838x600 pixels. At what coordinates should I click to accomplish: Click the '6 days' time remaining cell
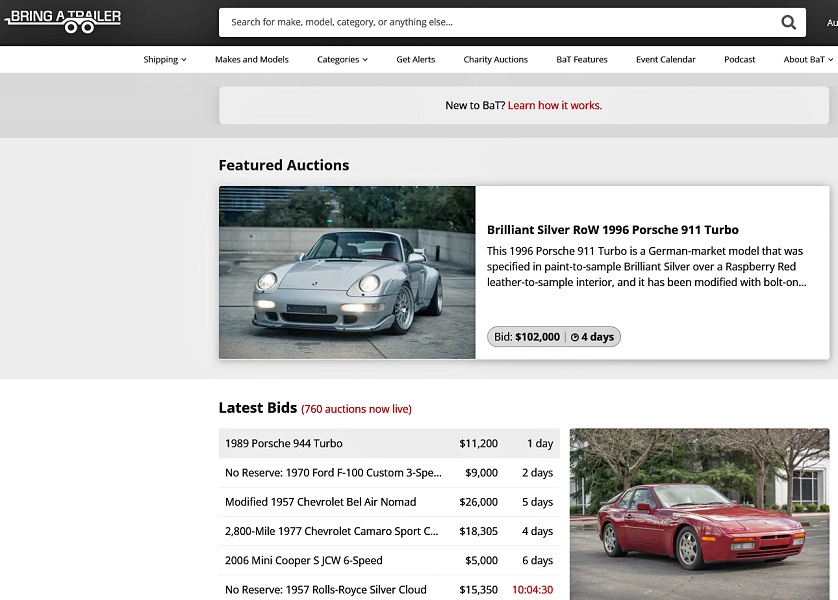pos(537,560)
